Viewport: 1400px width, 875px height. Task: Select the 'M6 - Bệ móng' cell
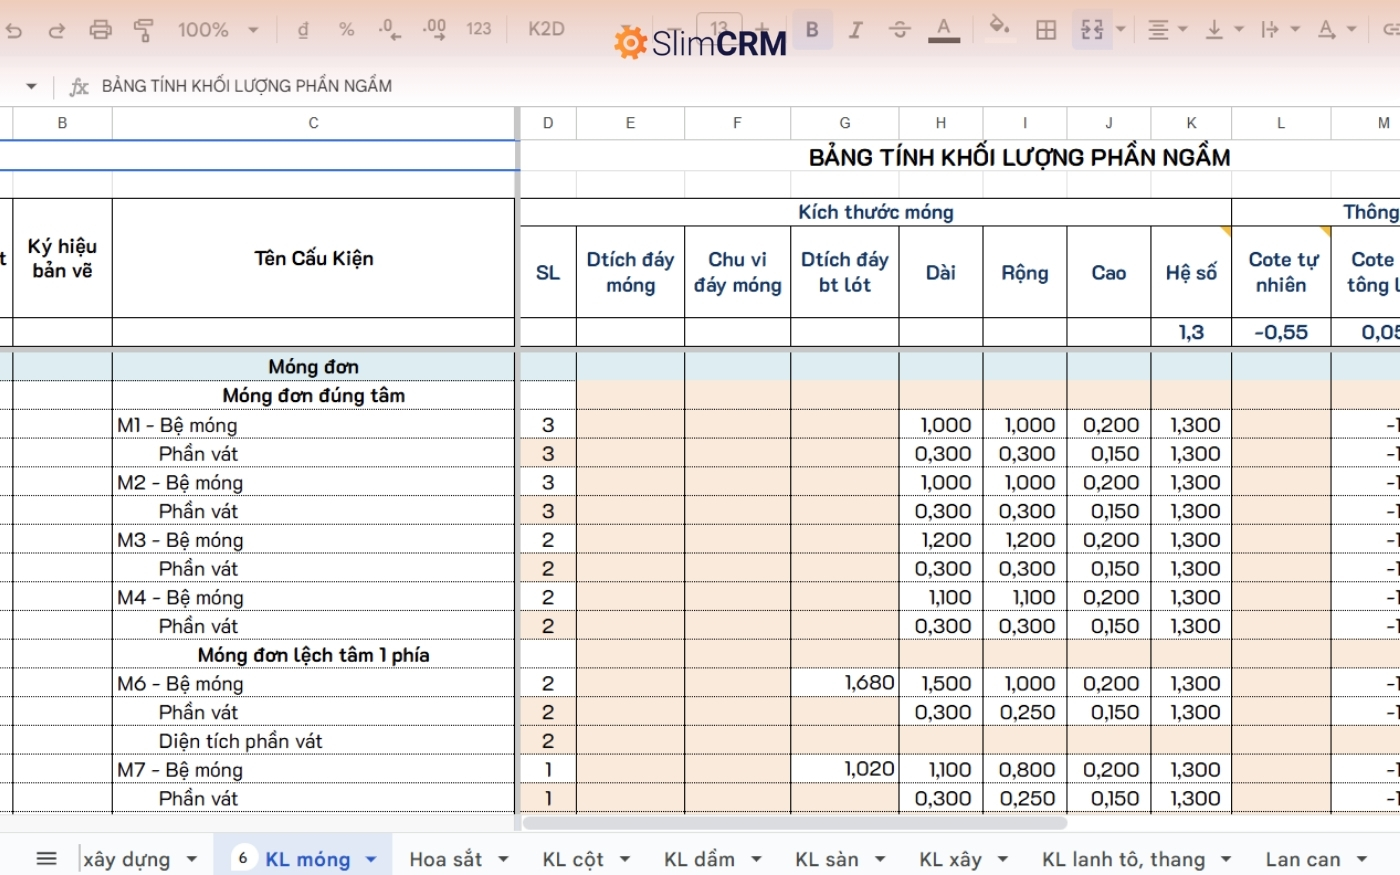[314, 684]
